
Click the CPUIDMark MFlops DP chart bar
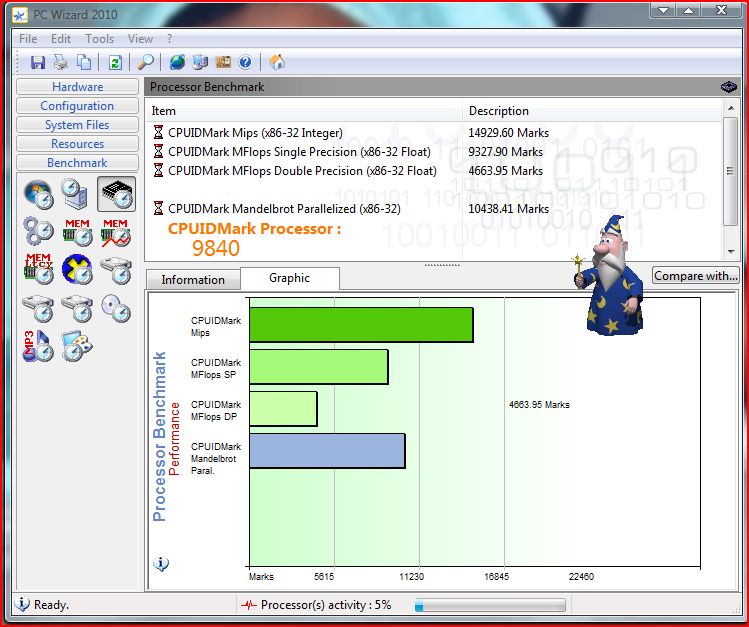[284, 409]
